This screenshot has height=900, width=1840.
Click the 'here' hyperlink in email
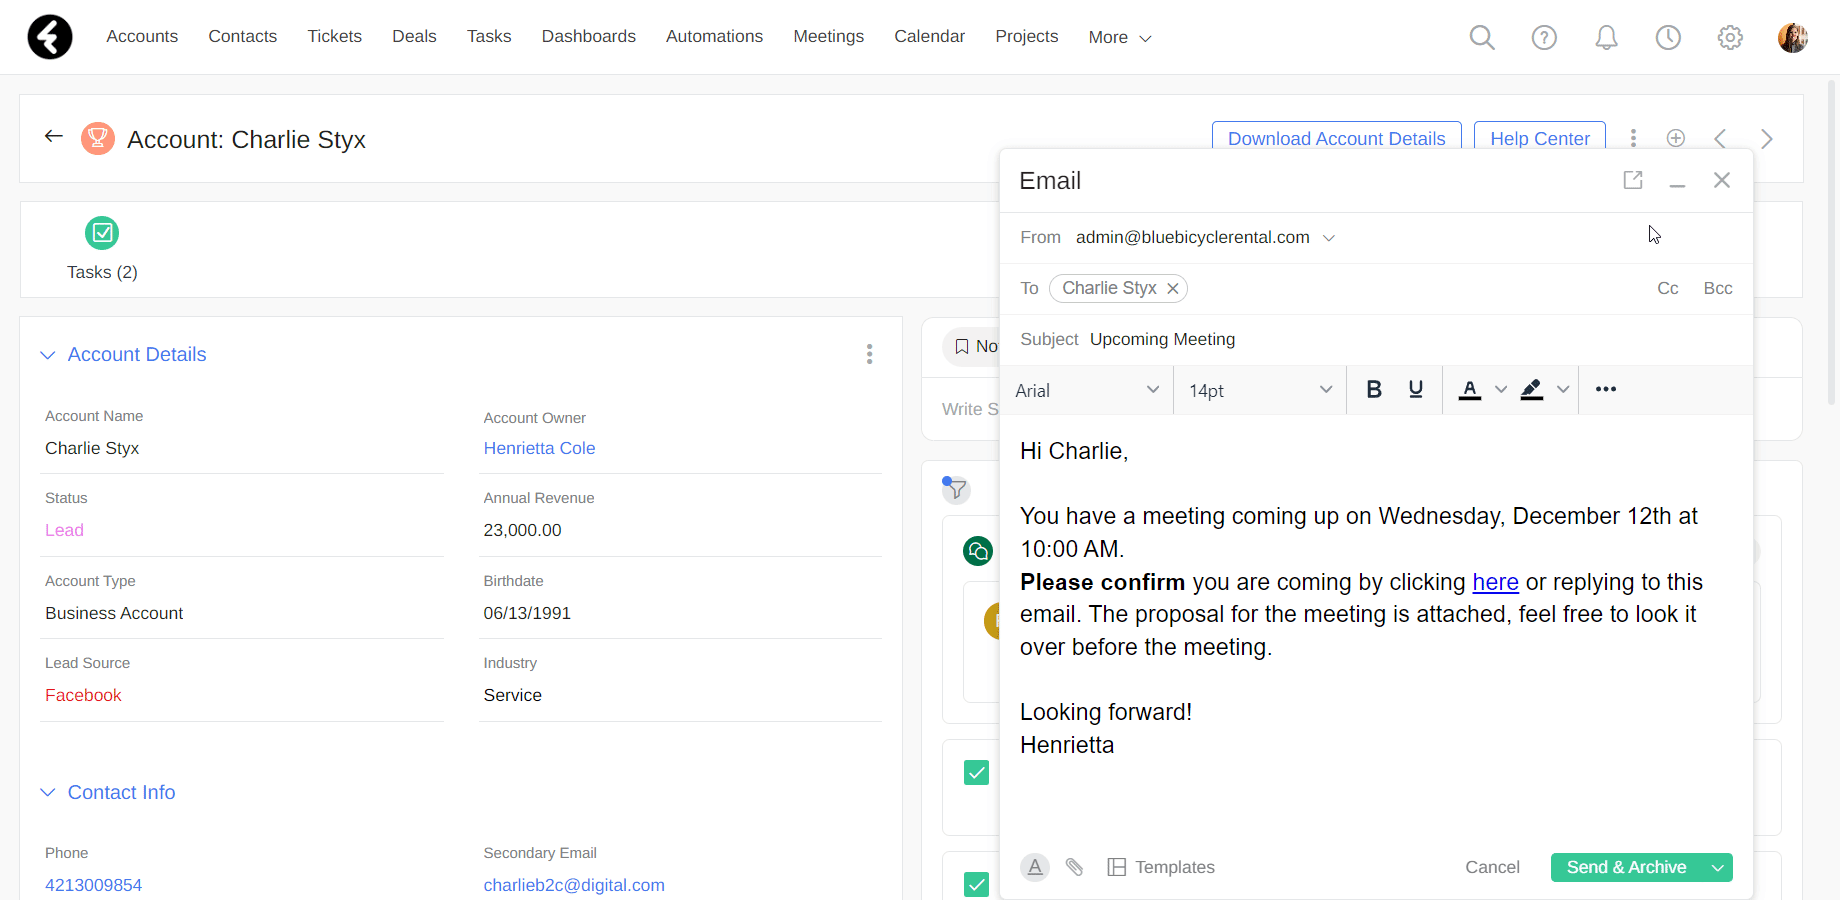click(x=1495, y=582)
